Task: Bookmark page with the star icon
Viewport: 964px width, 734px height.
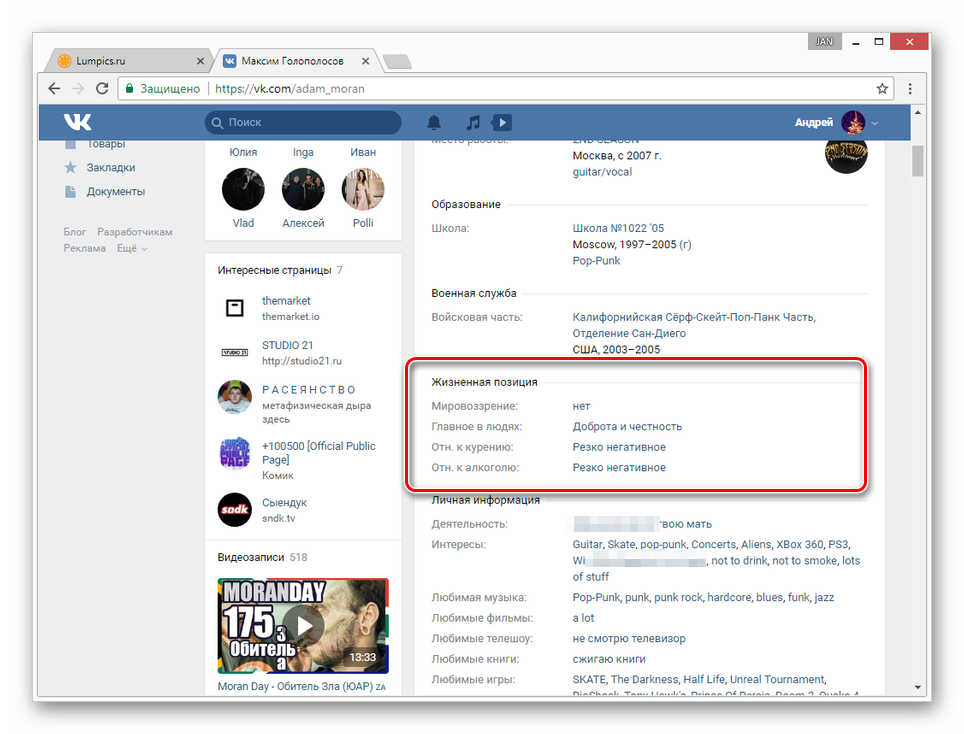Action: tap(882, 88)
